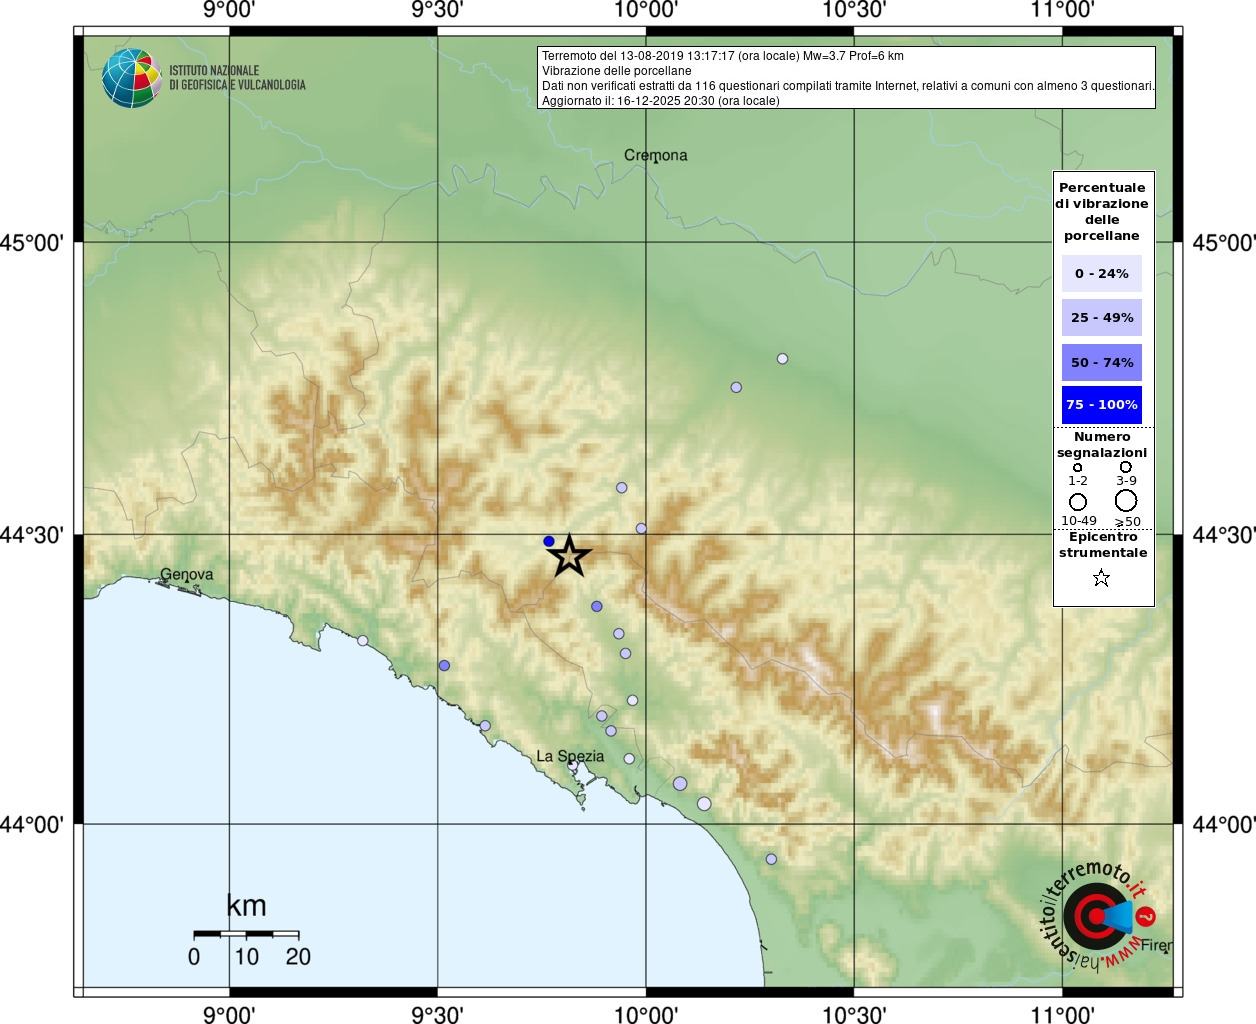Click the 9°30' longitude label at bottom
Screen dimensions: 1256x1024
pyautogui.click(x=437, y=1015)
